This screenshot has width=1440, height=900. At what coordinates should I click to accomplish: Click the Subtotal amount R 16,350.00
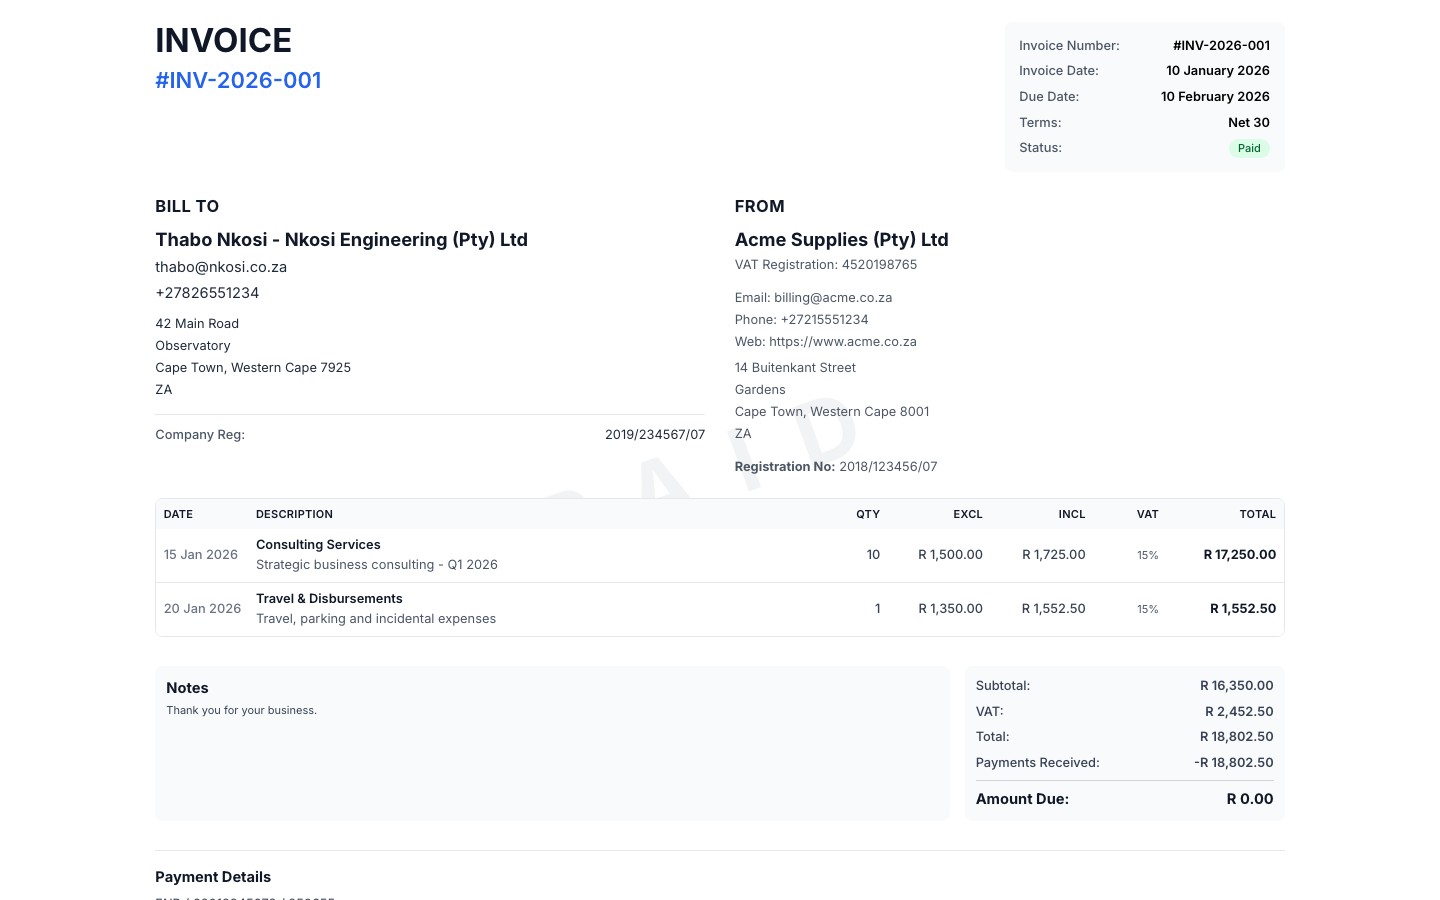point(1237,685)
